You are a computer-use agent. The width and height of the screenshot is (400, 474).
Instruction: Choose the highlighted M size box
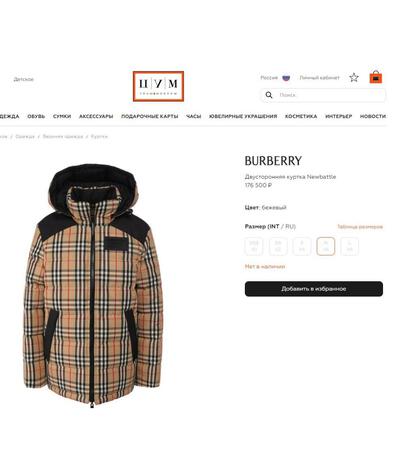click(326, 246)
